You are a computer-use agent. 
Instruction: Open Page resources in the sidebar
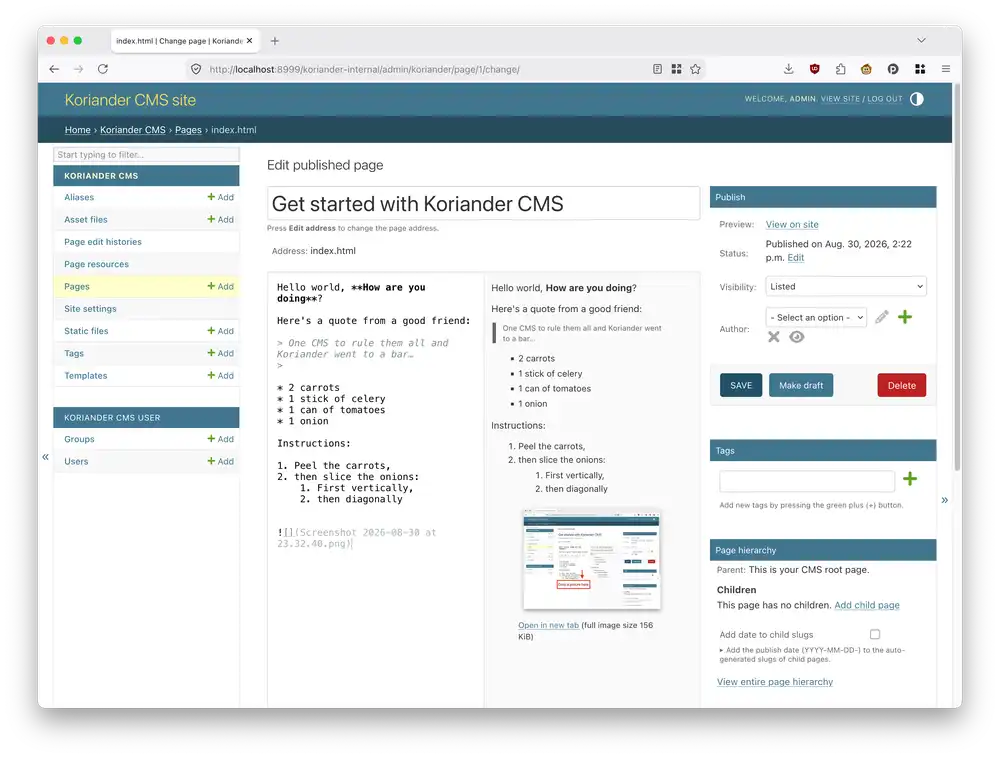tap(96, 264)
